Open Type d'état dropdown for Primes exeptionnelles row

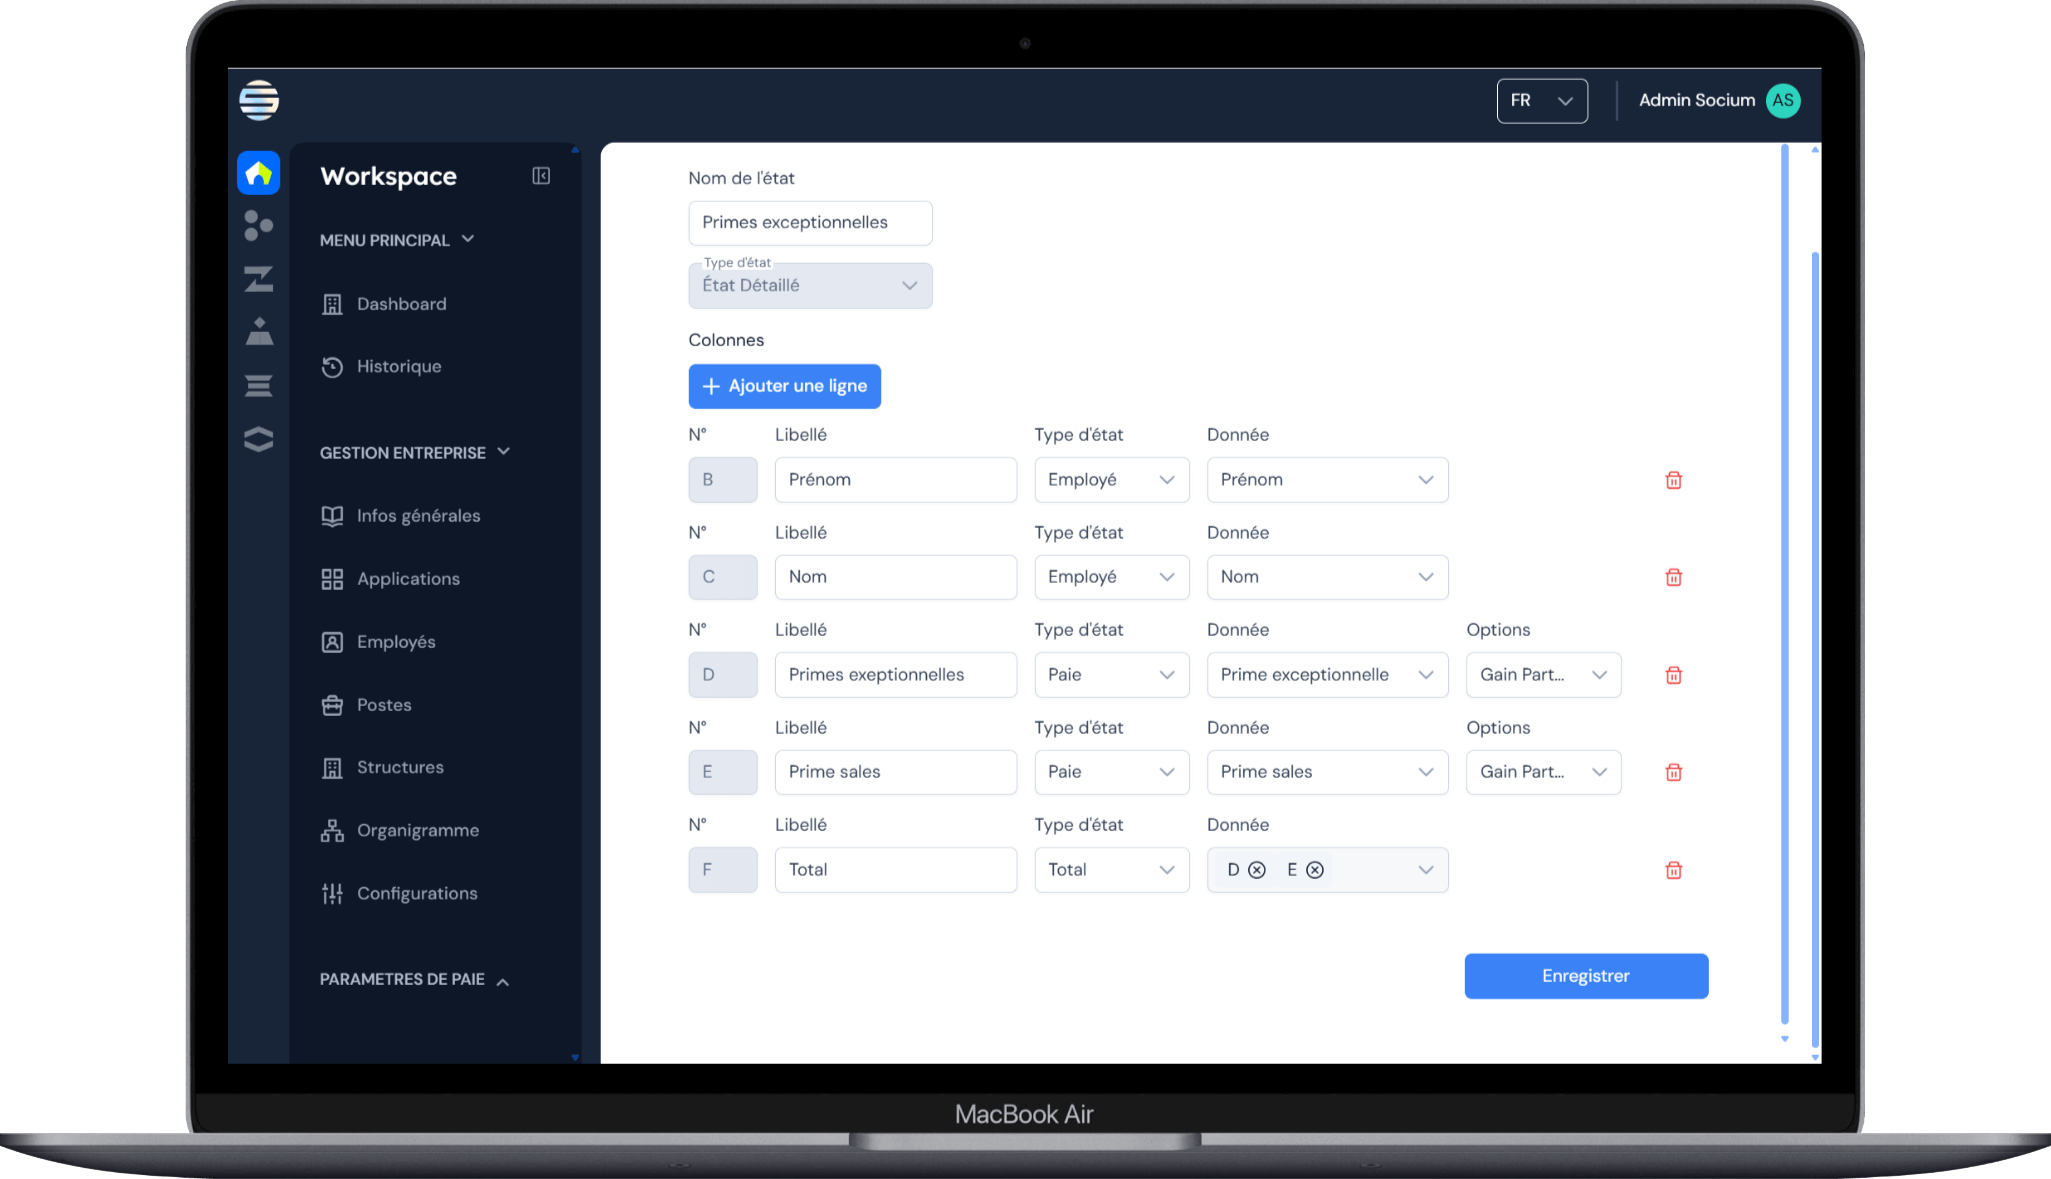tap(1110, 675)
